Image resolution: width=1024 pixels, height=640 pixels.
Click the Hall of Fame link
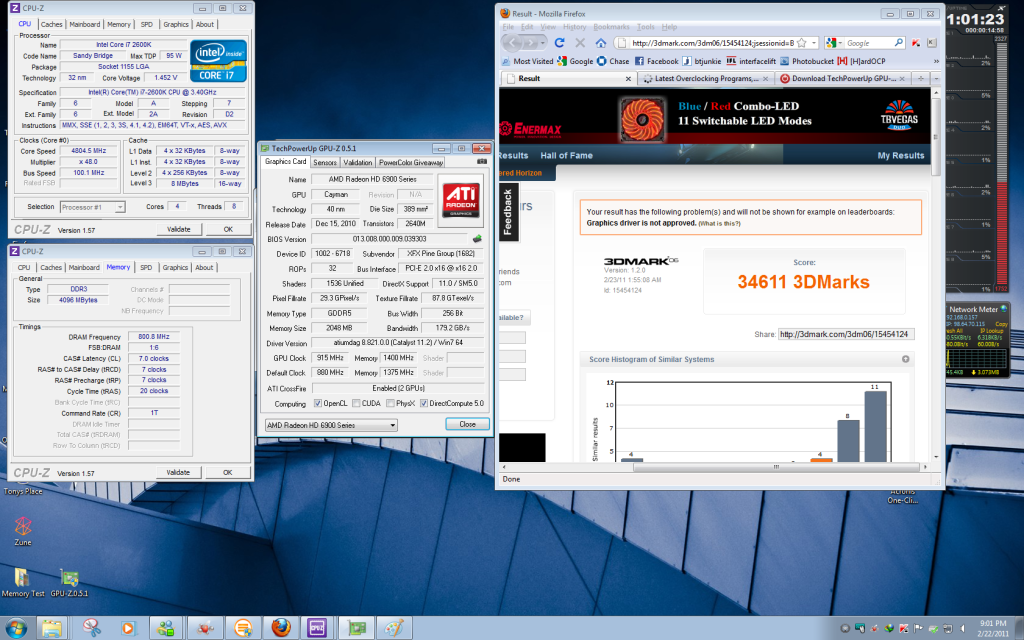(x=568, y=156)
